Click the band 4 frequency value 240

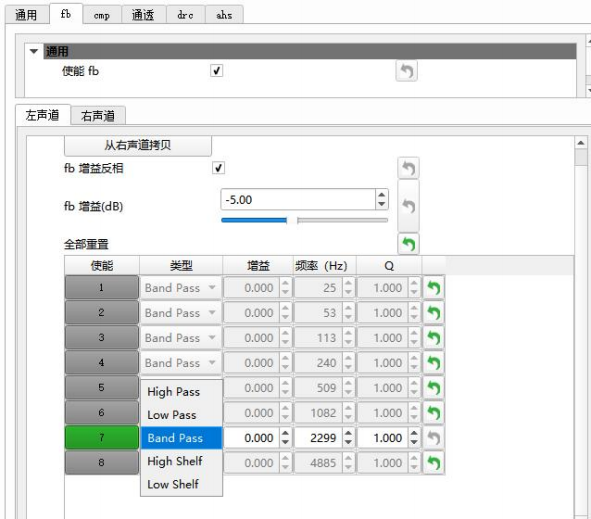[x=319, y=363]
